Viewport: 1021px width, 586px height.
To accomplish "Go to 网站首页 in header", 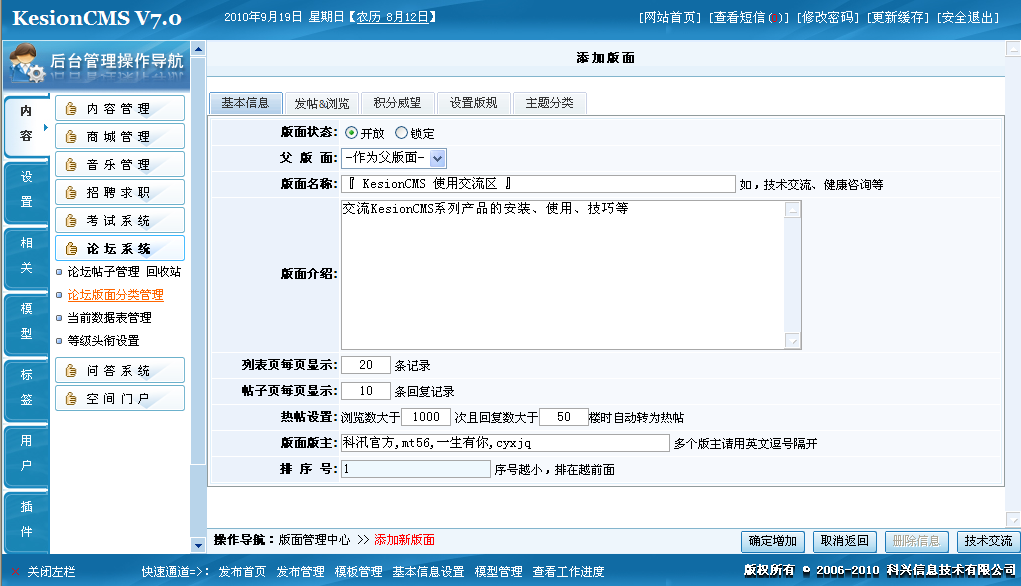I will point(669,18).
